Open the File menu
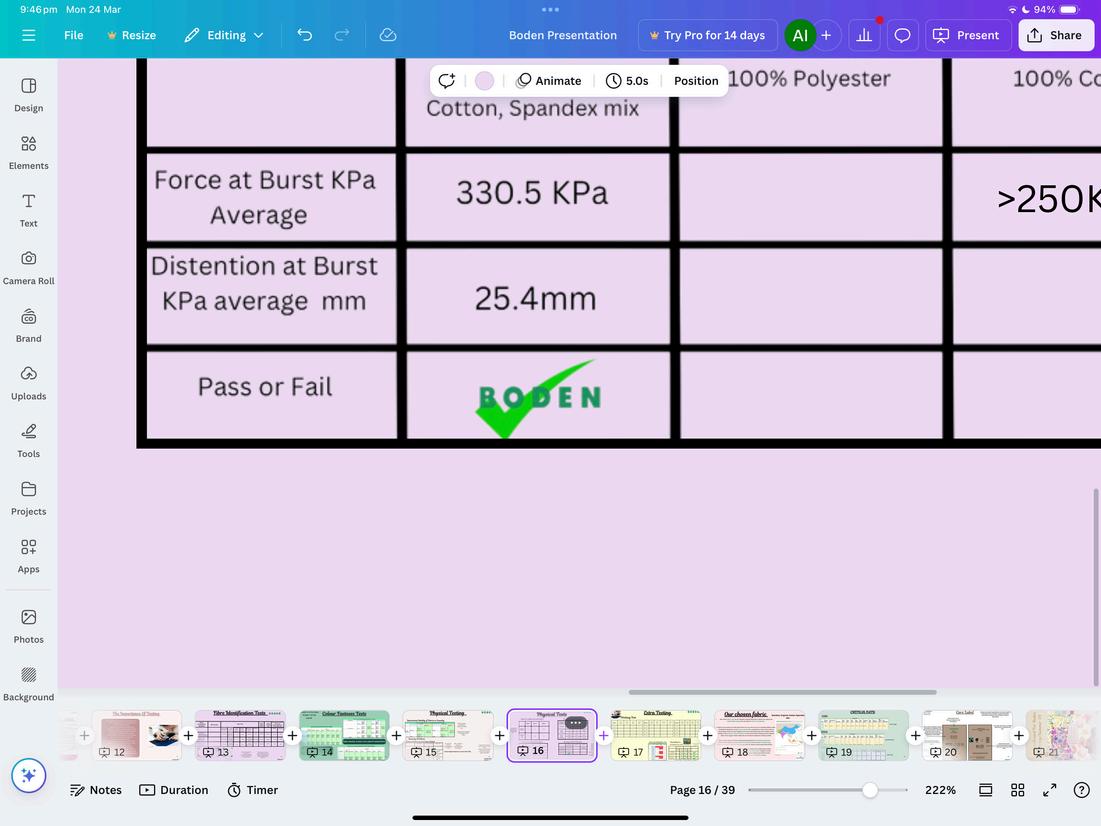This screenshot has width=1101, height=826. [x=74, y=35]
